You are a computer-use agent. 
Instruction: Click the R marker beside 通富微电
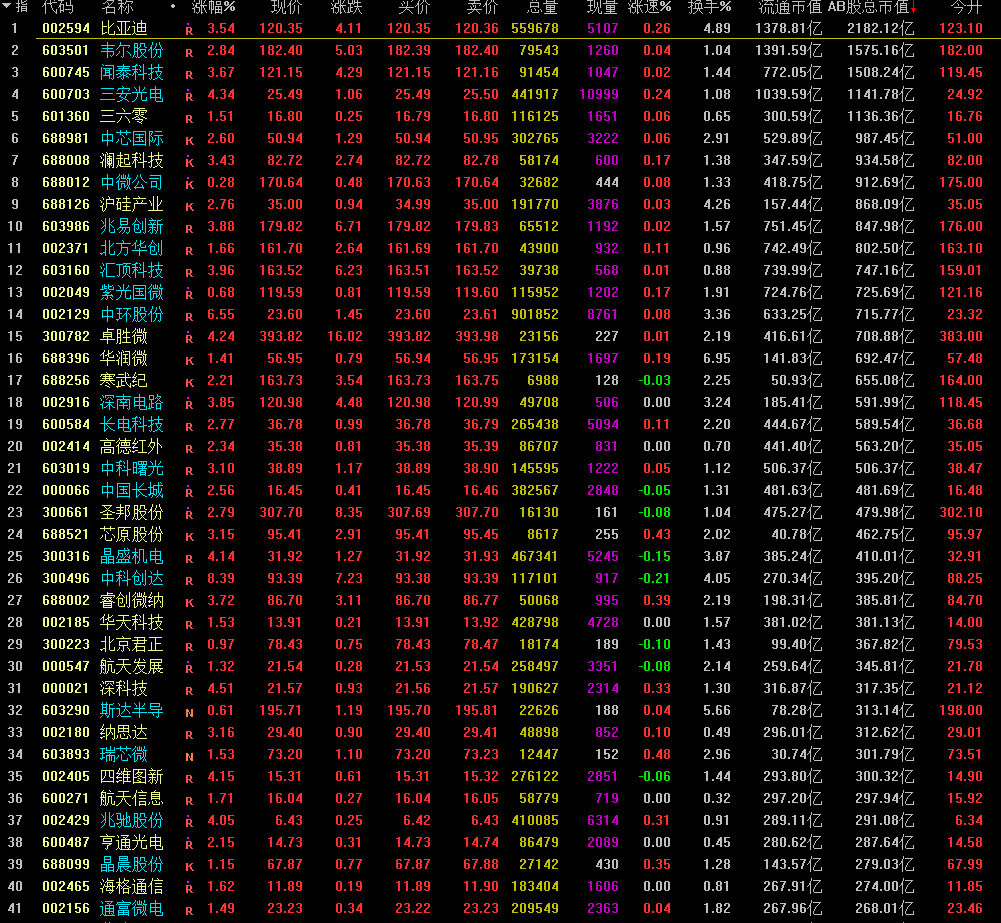click(189, 910)
